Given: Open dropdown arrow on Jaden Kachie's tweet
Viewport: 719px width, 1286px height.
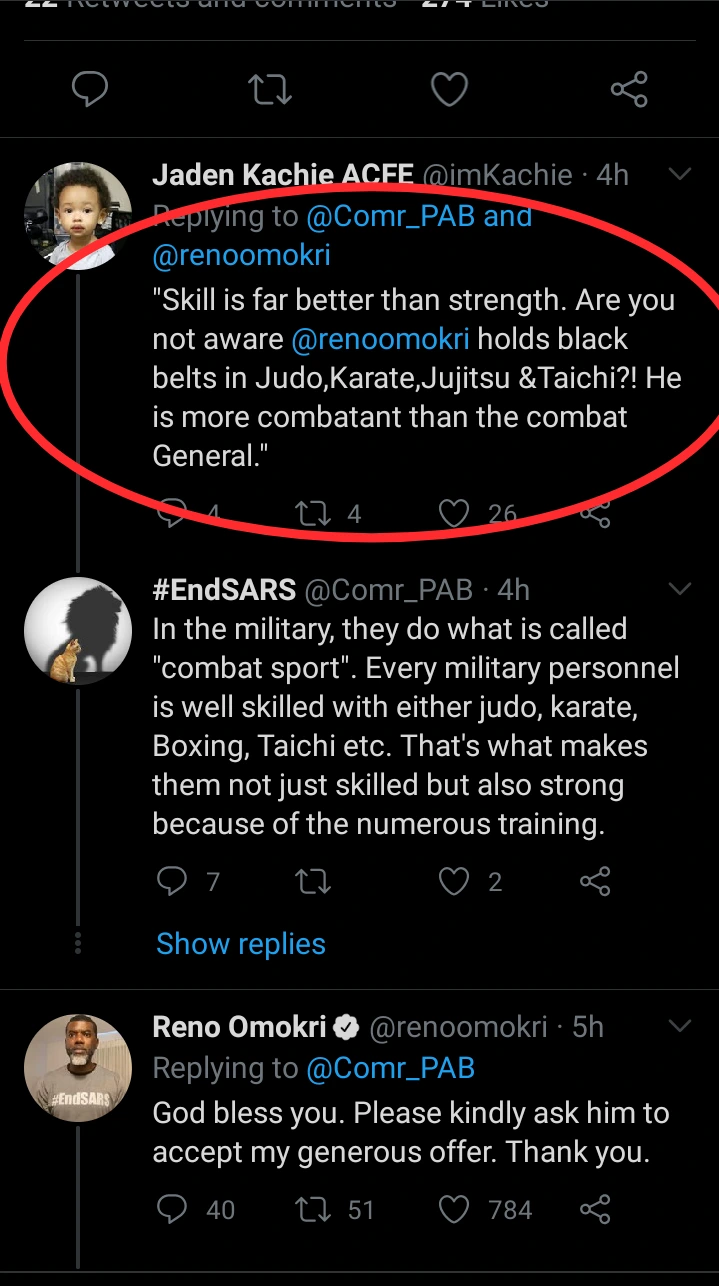Looking at the screenshot, I should 680,175.
